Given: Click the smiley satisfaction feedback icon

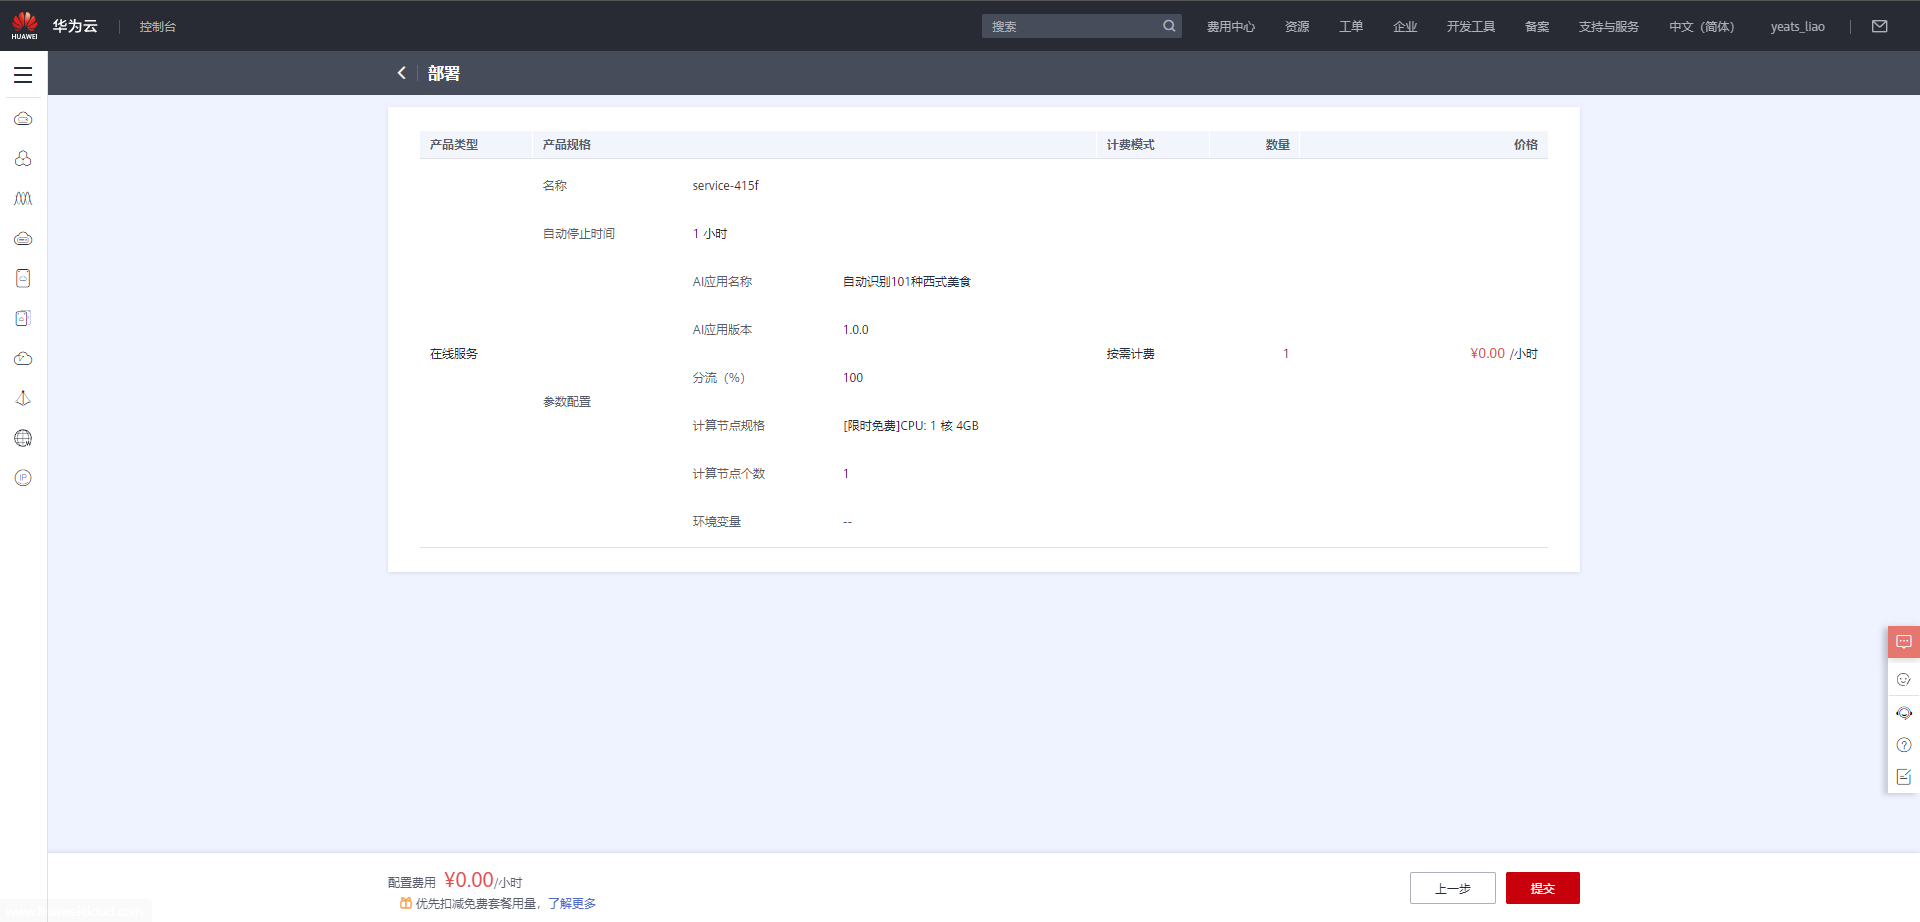Looking at the screenshot, I should click(x=1904, y=679).
